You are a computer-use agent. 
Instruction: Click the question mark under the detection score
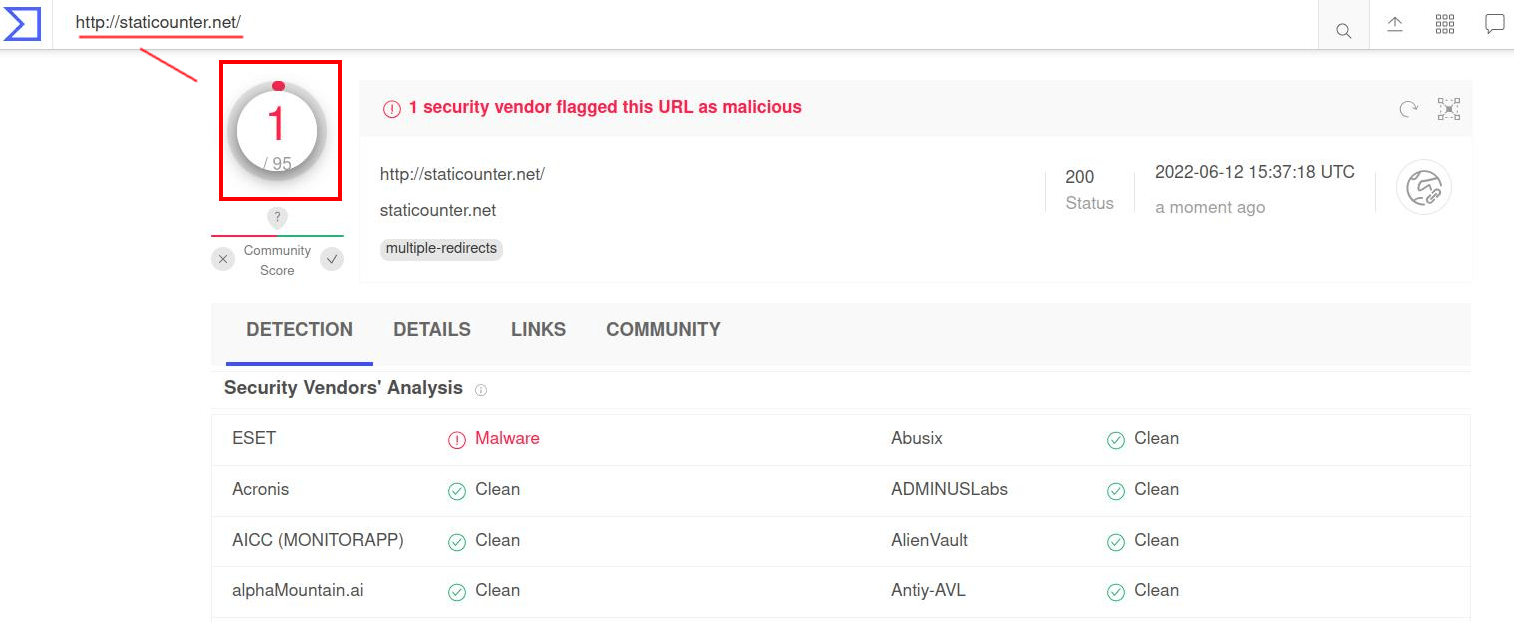277,217
